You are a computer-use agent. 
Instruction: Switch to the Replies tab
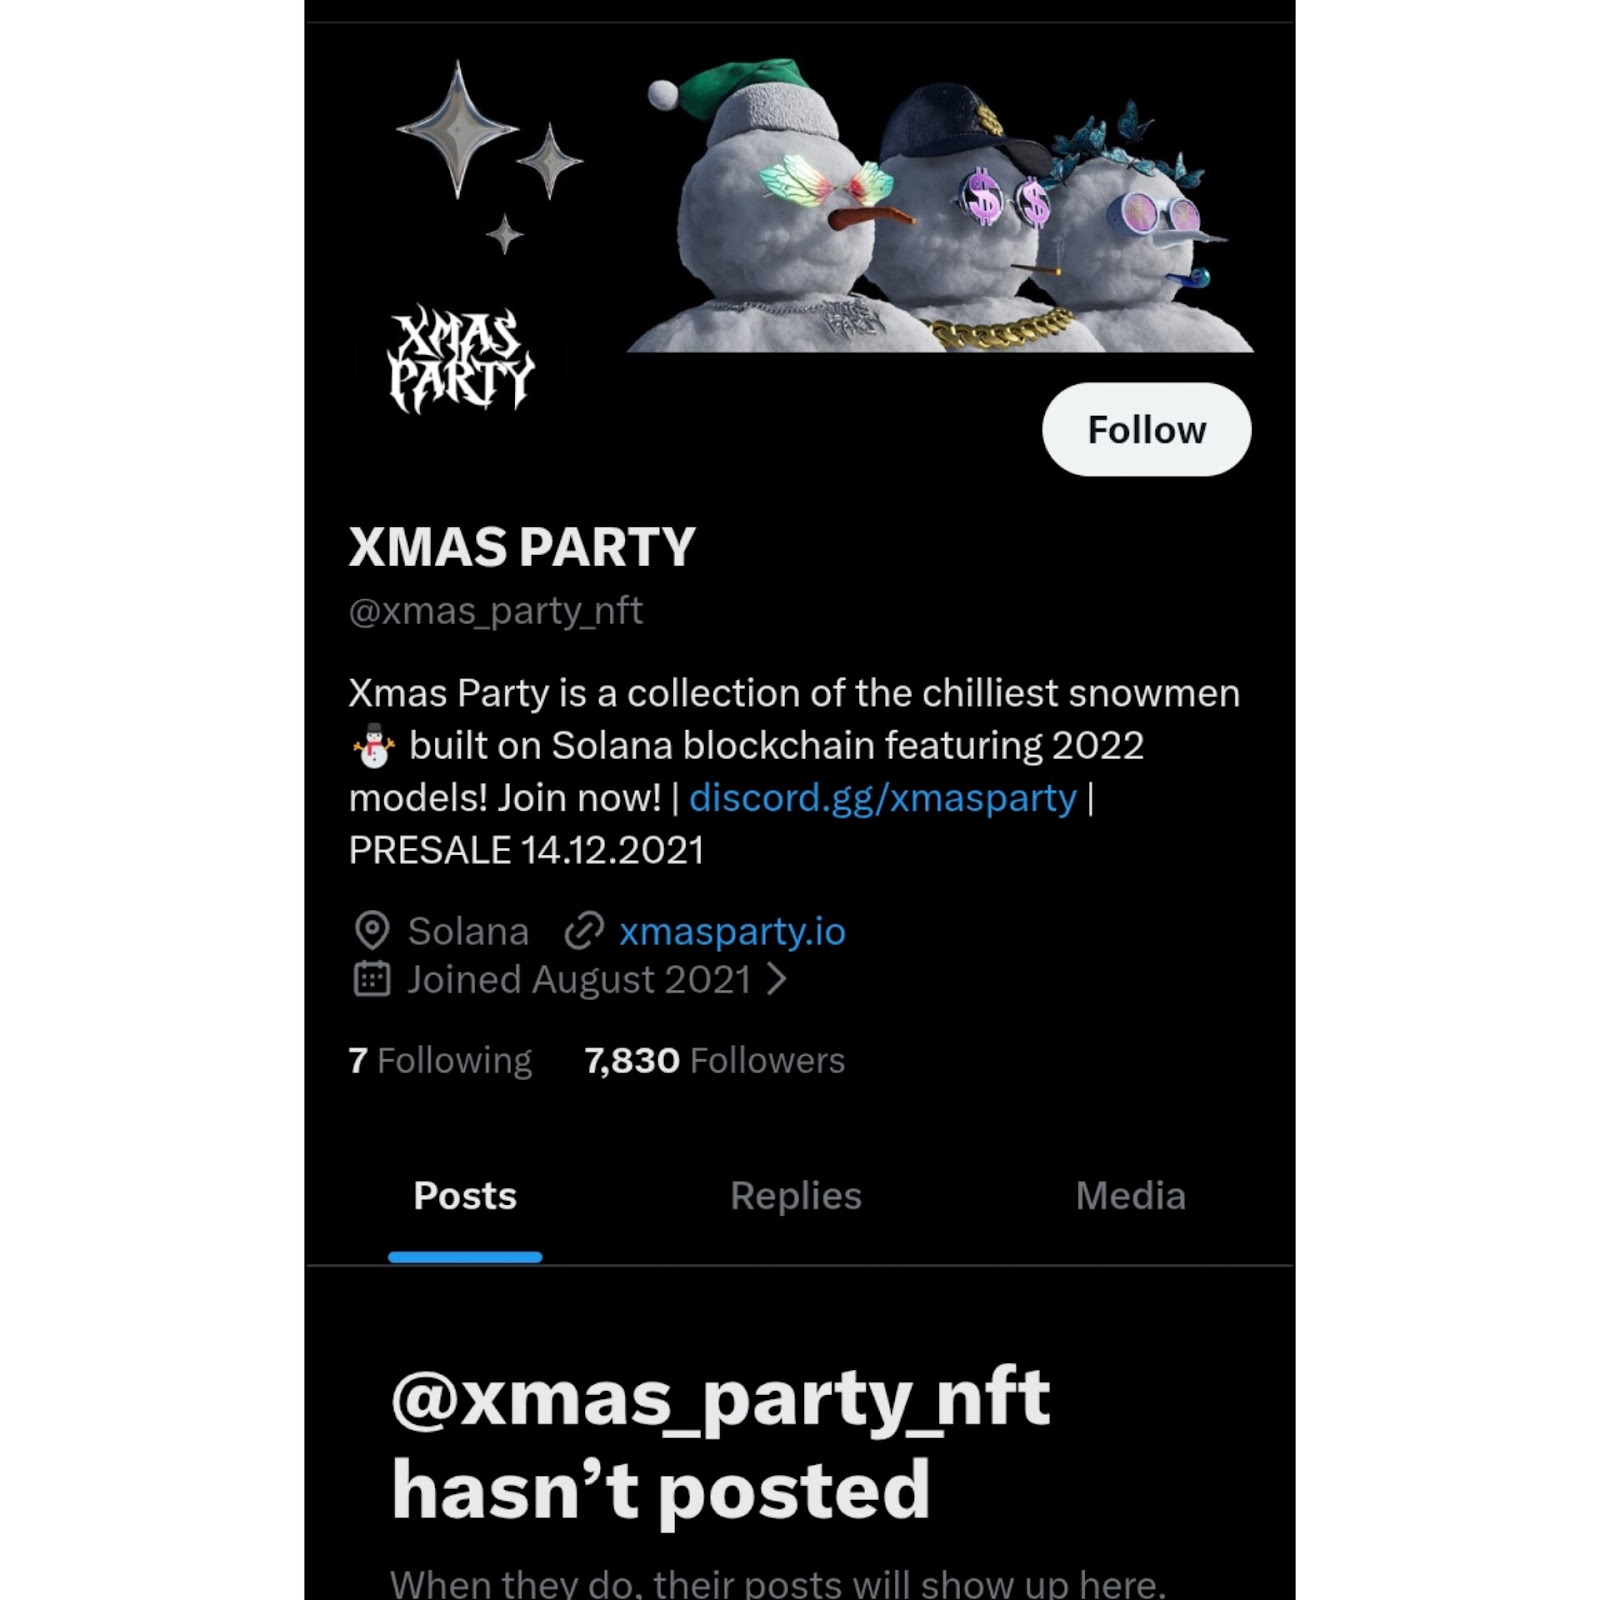pyautogui.click(x=796, y=1196)
